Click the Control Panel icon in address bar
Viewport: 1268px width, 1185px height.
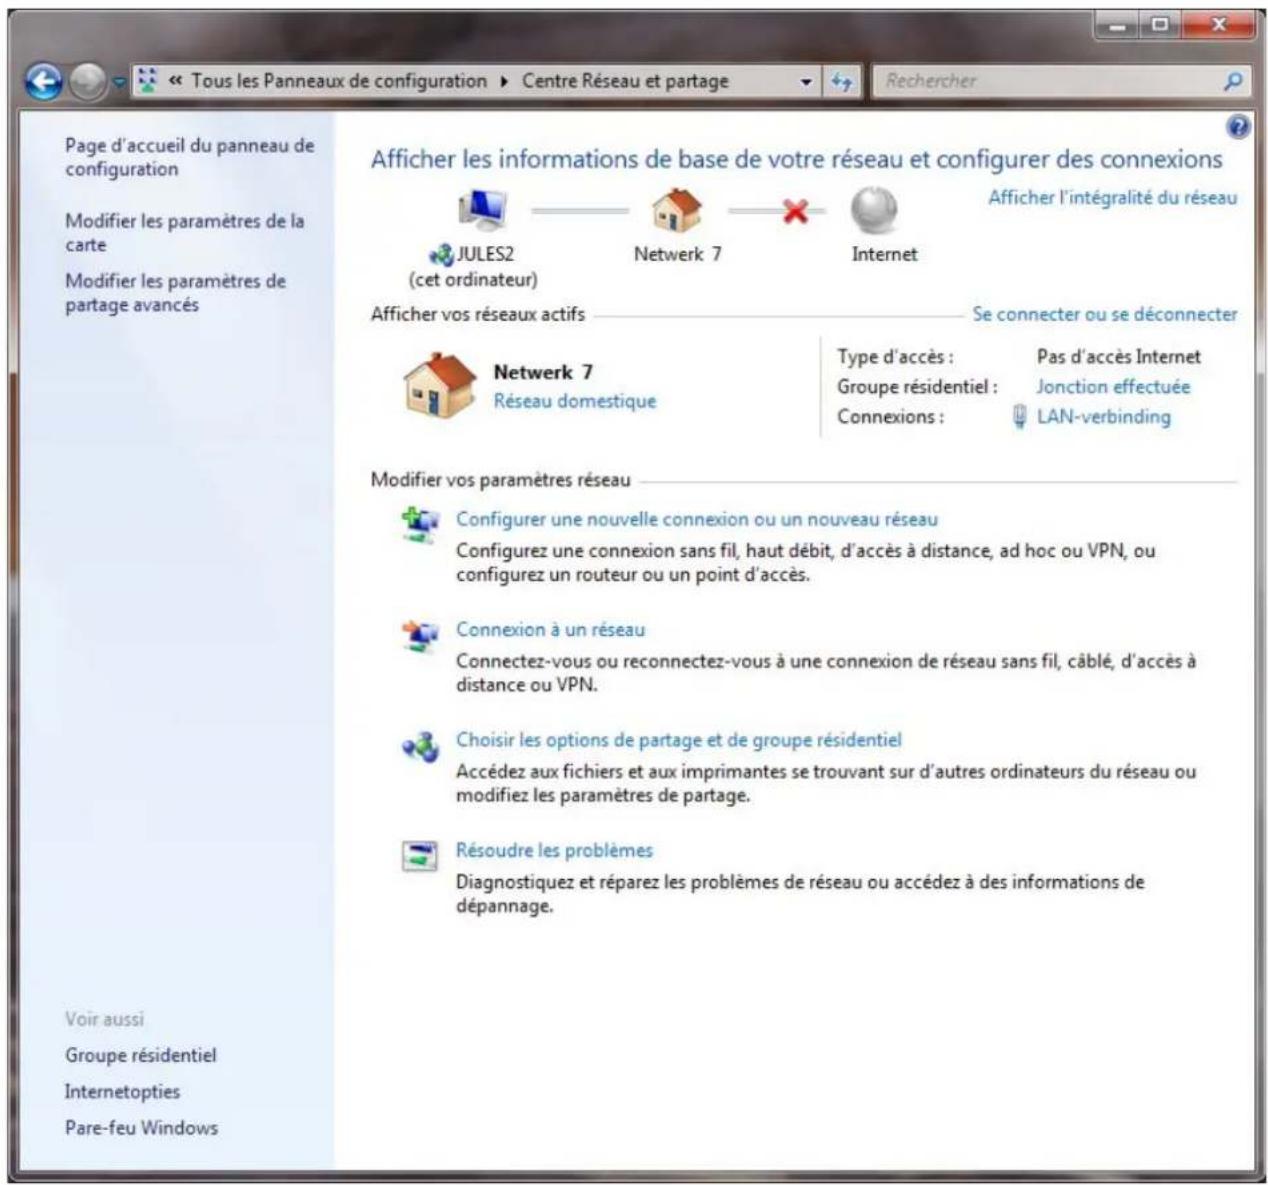point(148,81)
